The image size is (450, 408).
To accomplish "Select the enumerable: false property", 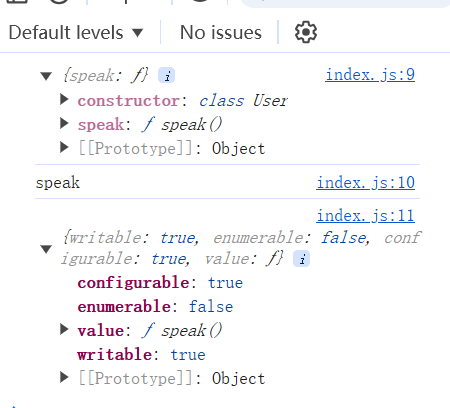I will [155, 306].
